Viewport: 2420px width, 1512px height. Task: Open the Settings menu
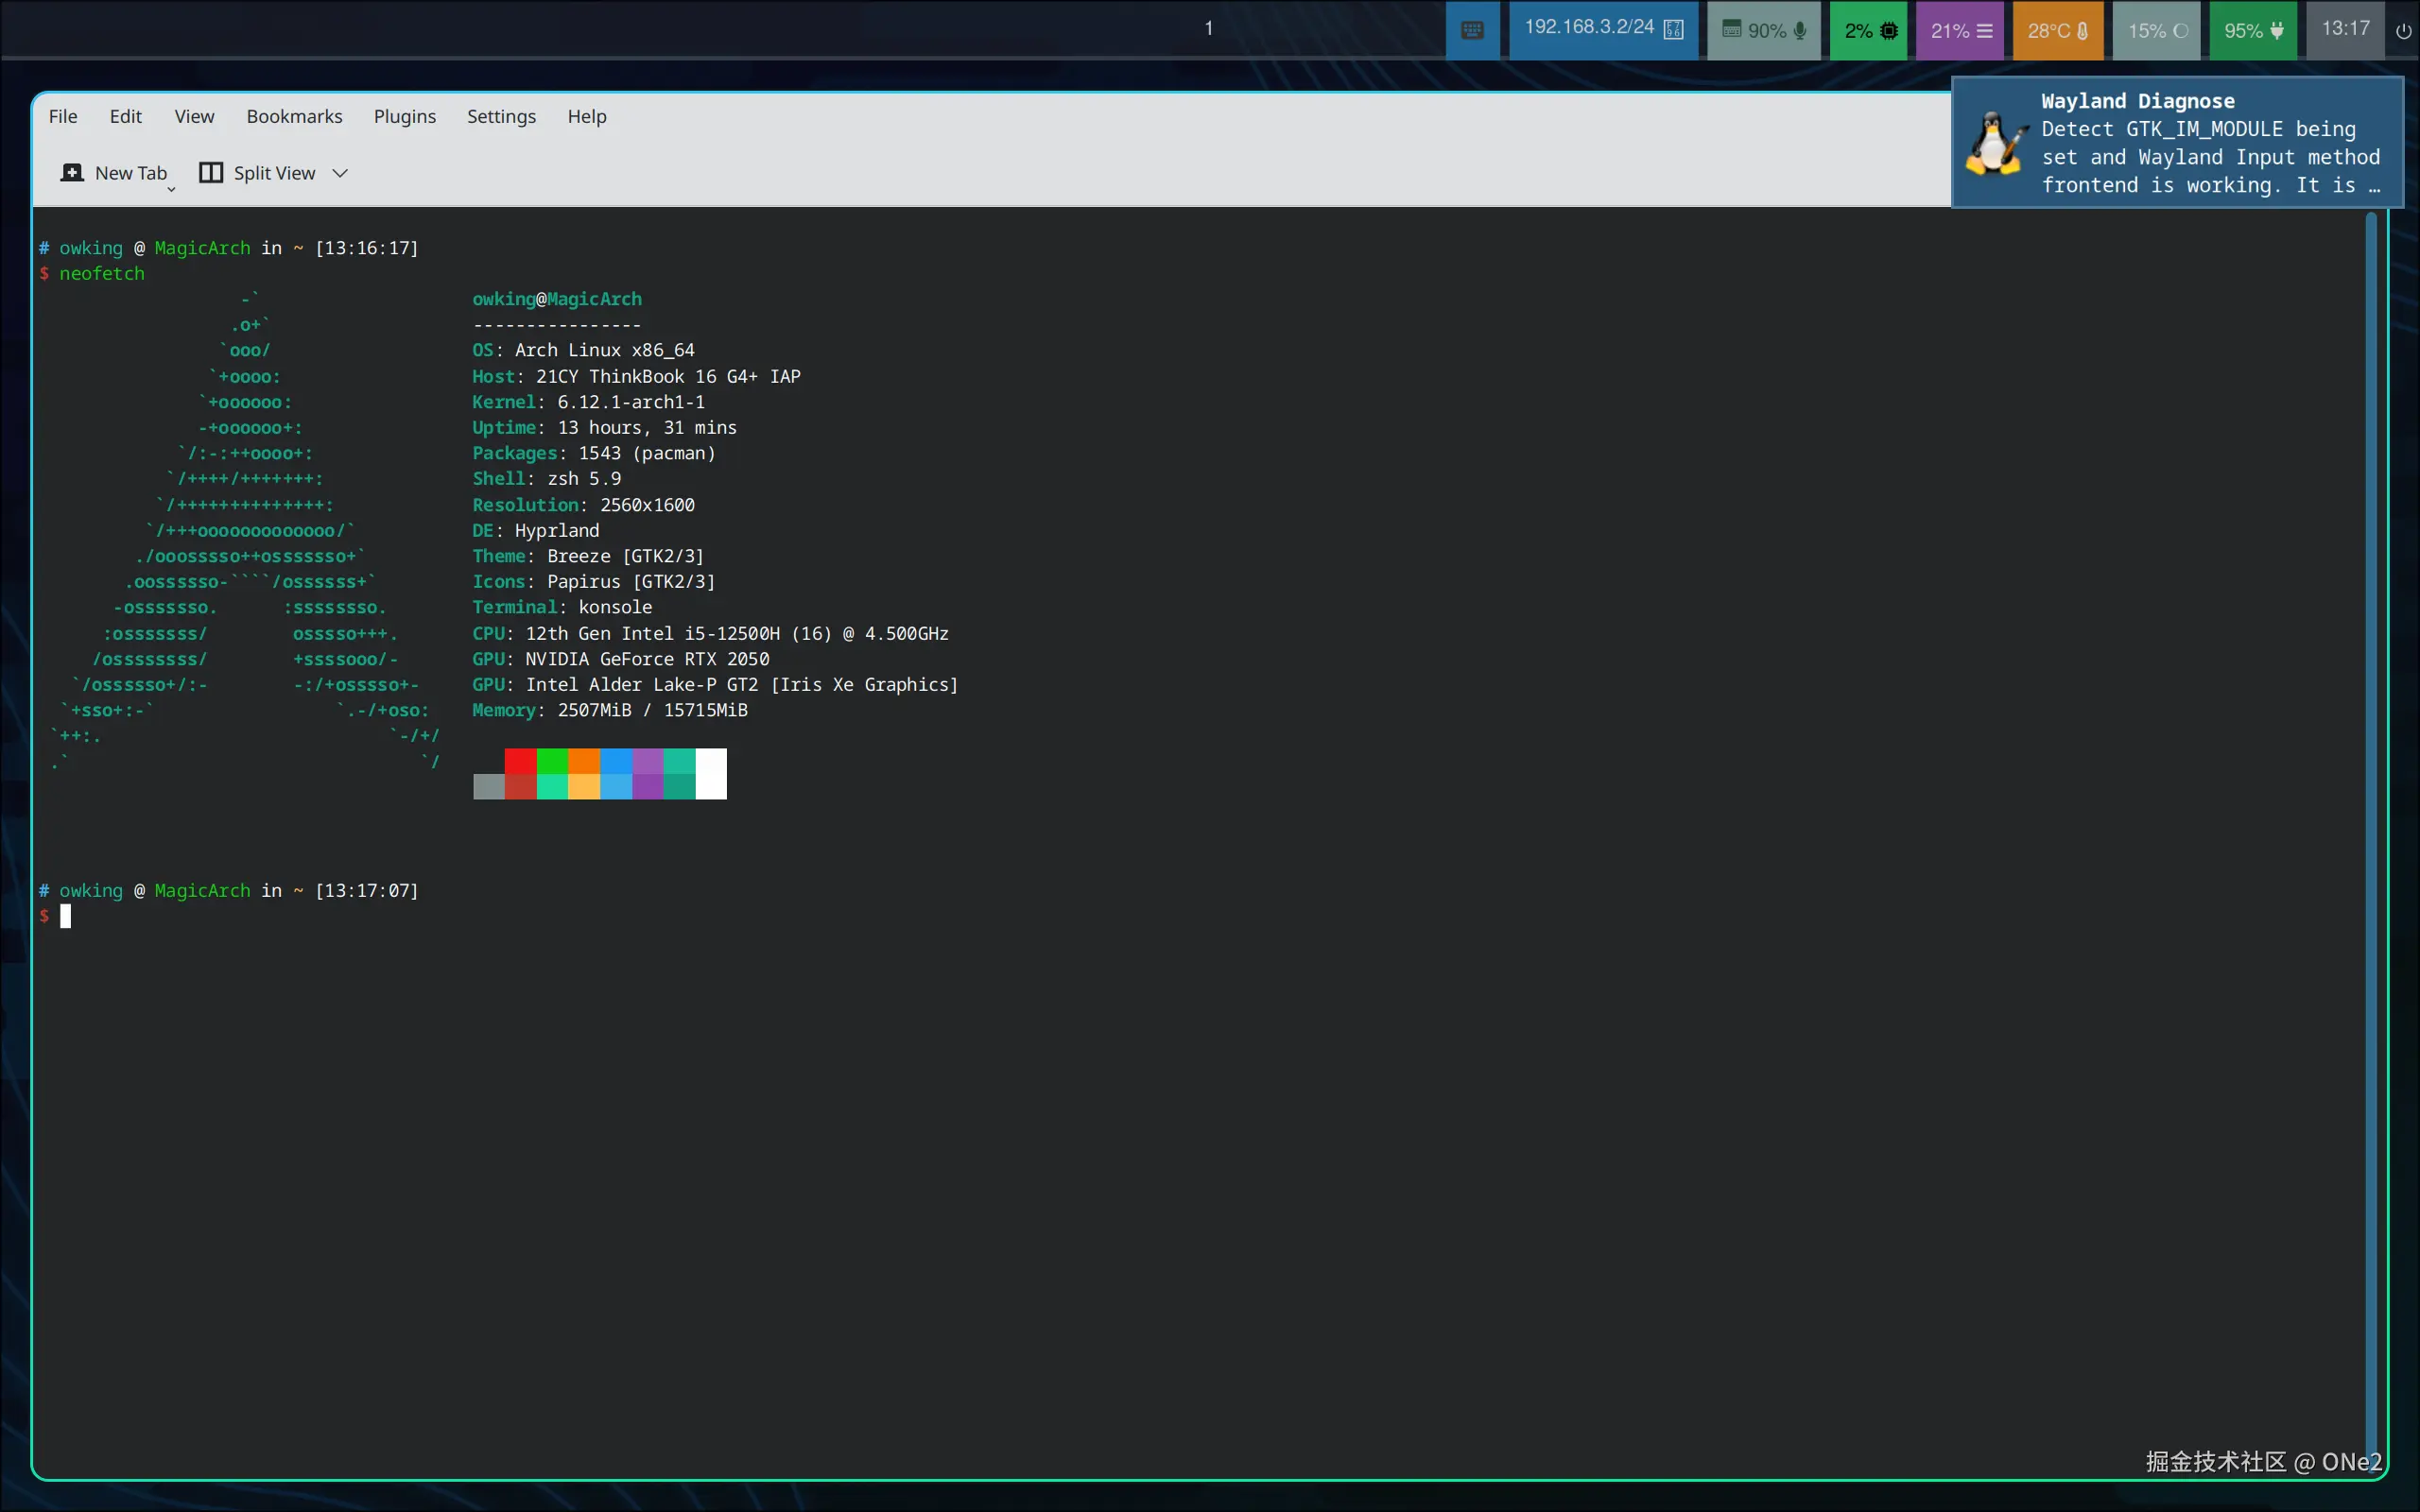pos(501,116)
